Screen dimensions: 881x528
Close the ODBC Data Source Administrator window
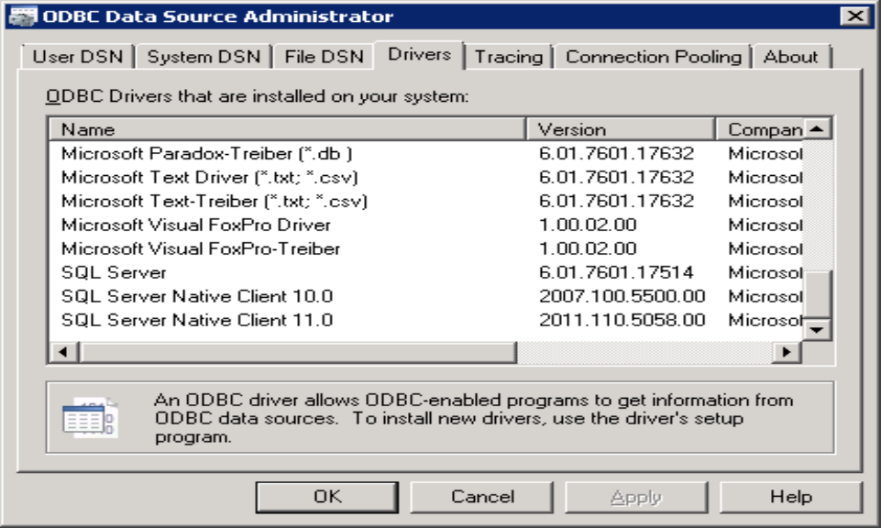pos(855,16)
